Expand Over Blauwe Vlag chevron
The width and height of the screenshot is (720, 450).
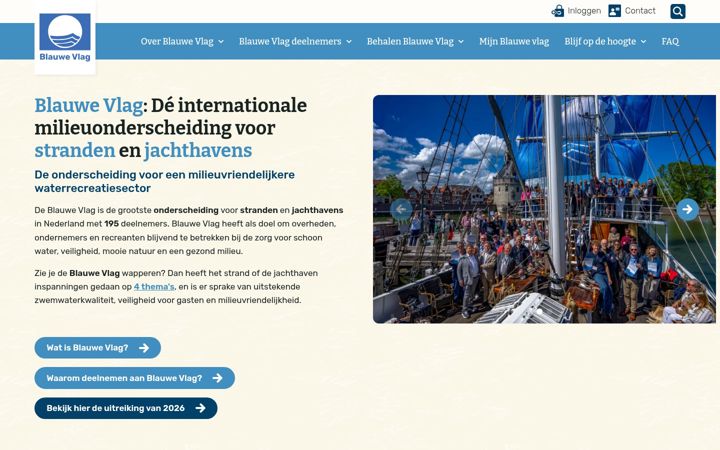tap(221, 42)
